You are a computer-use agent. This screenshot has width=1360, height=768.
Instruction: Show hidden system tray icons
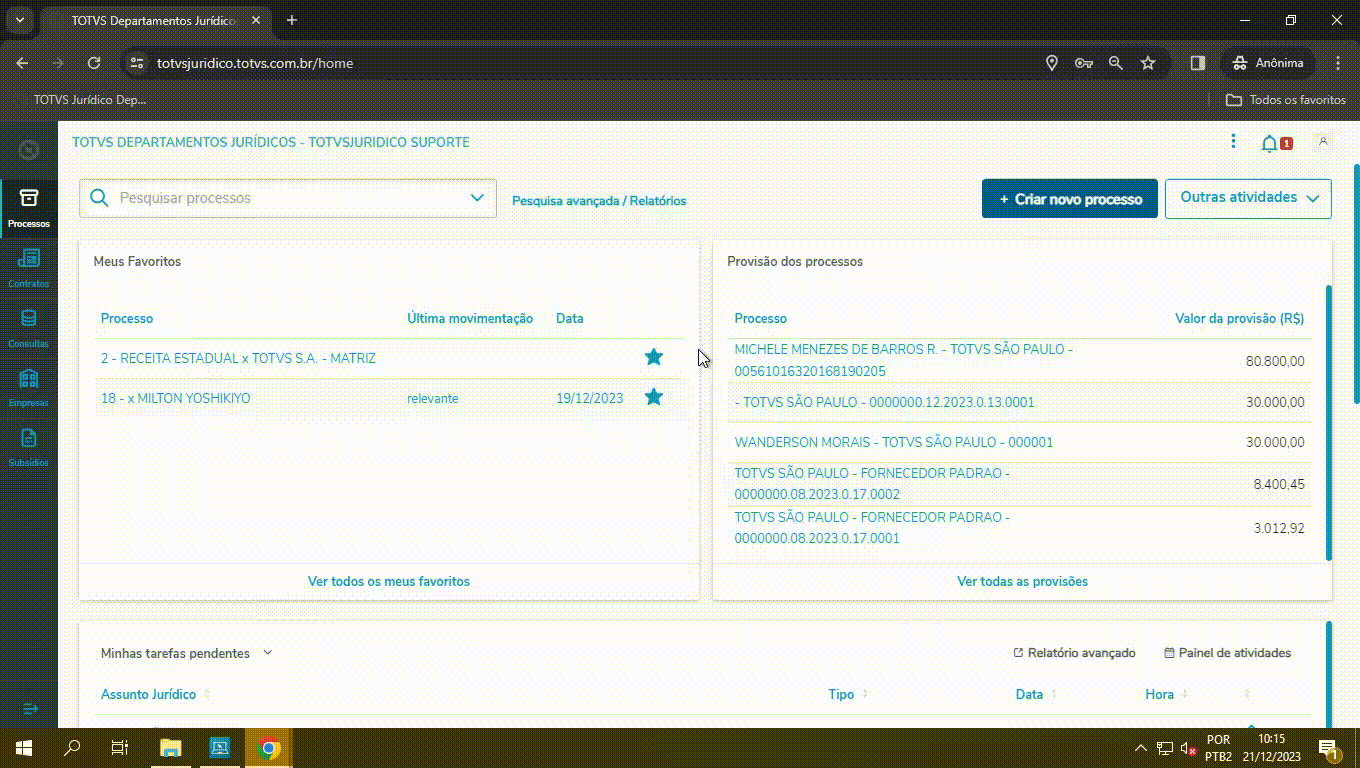1140,748
